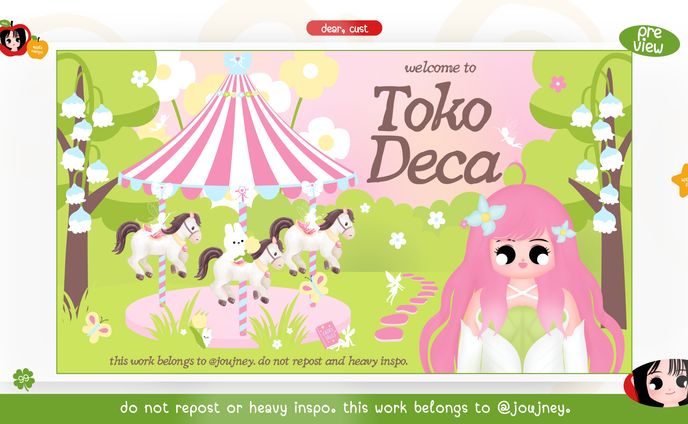Click the "welcome to" heading text

tap(440, 68)
